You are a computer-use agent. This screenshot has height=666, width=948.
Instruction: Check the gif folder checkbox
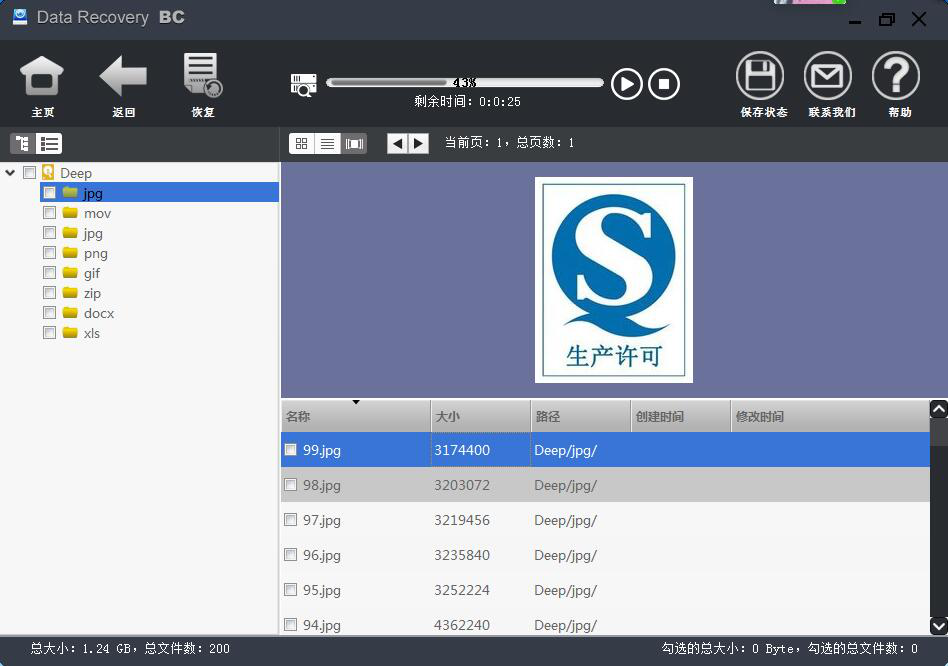click(x=50, y=273)
